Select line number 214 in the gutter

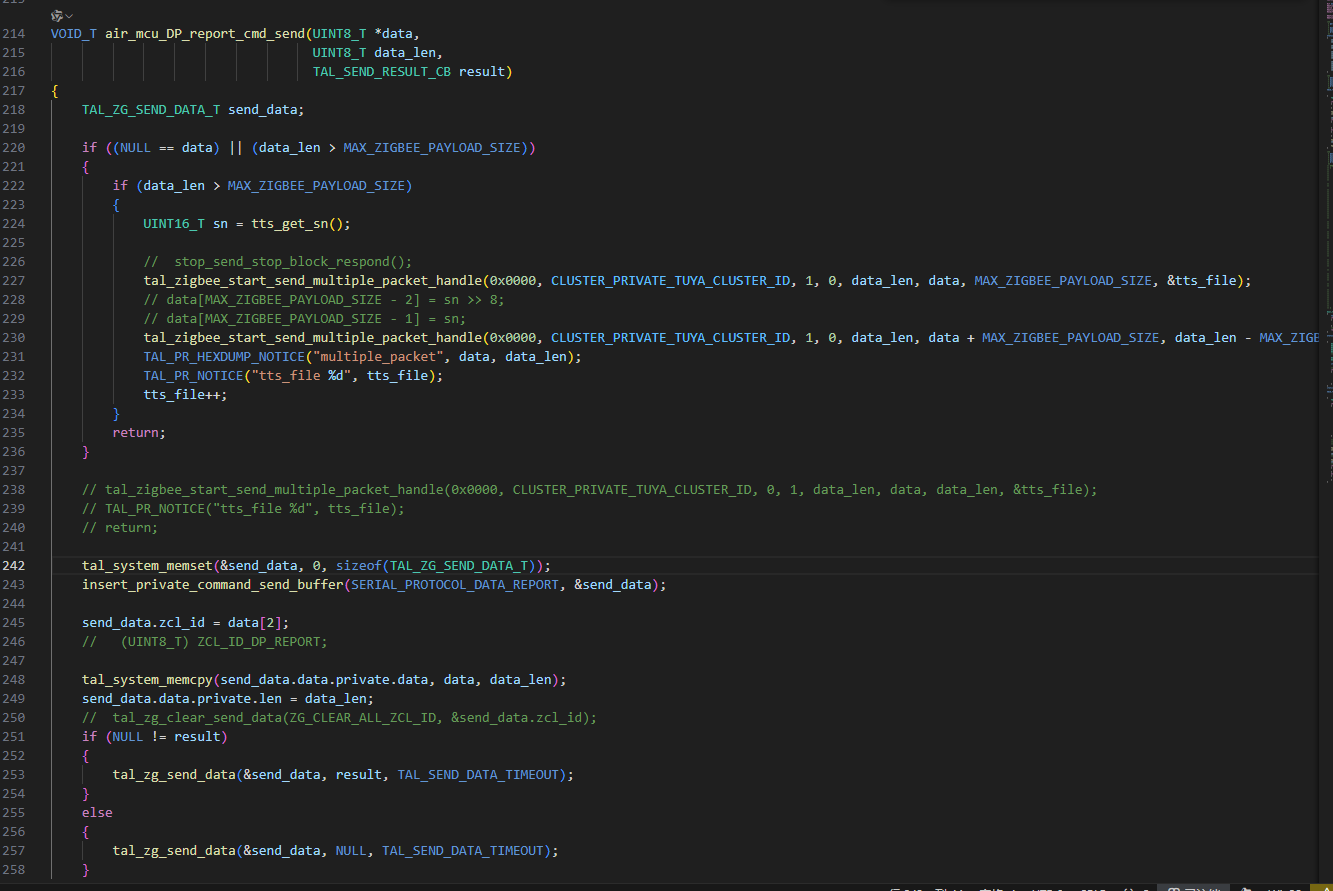[x=14, y=34]
